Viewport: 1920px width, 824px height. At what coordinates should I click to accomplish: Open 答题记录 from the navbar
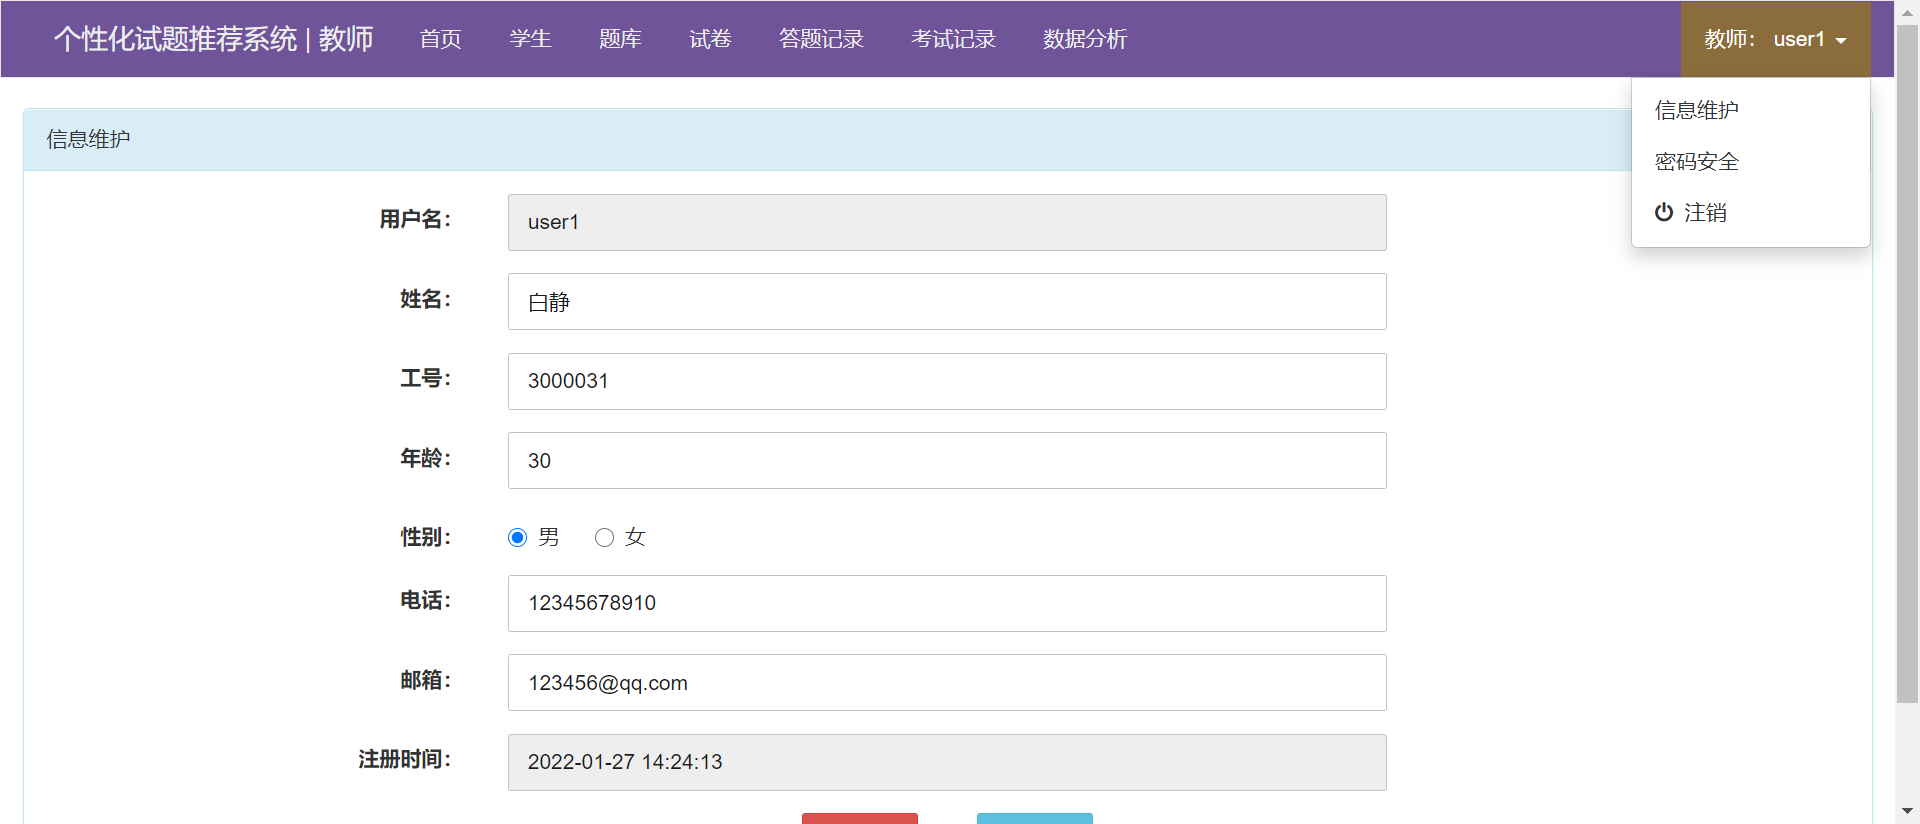(x=822, y=39)
